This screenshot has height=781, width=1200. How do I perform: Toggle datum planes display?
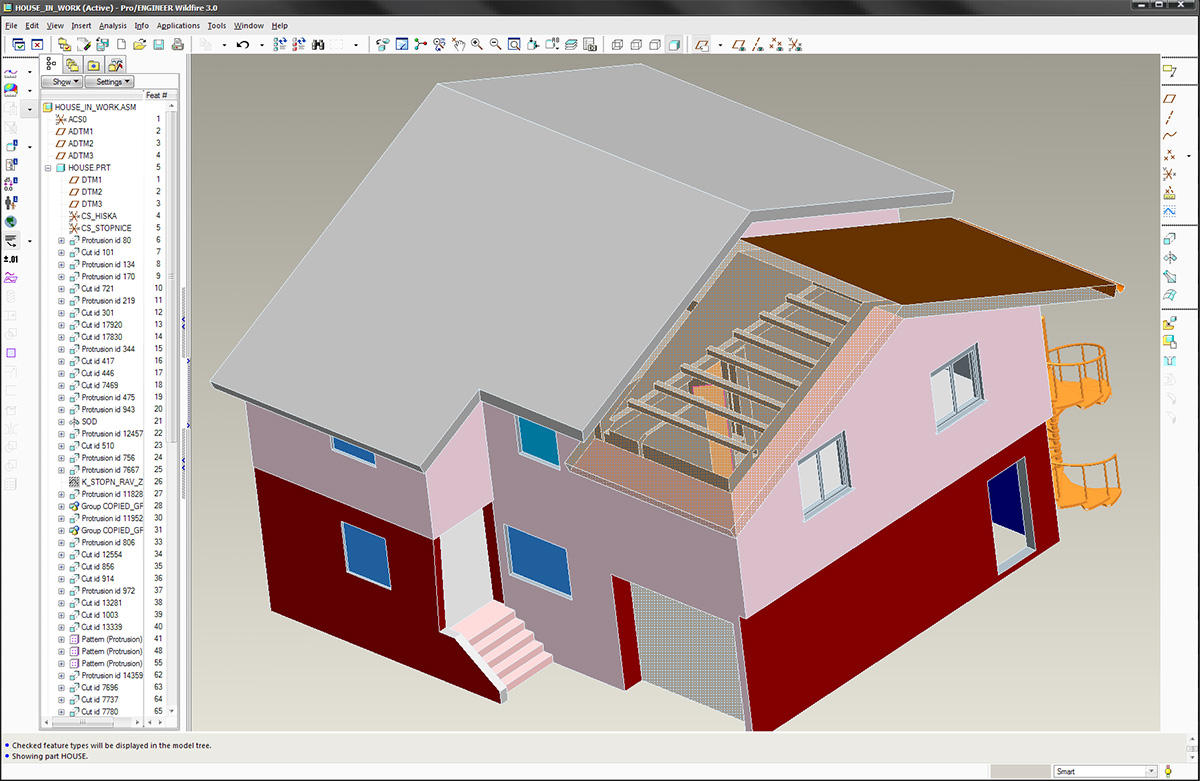pyautogui.click(x=738, y=44)
